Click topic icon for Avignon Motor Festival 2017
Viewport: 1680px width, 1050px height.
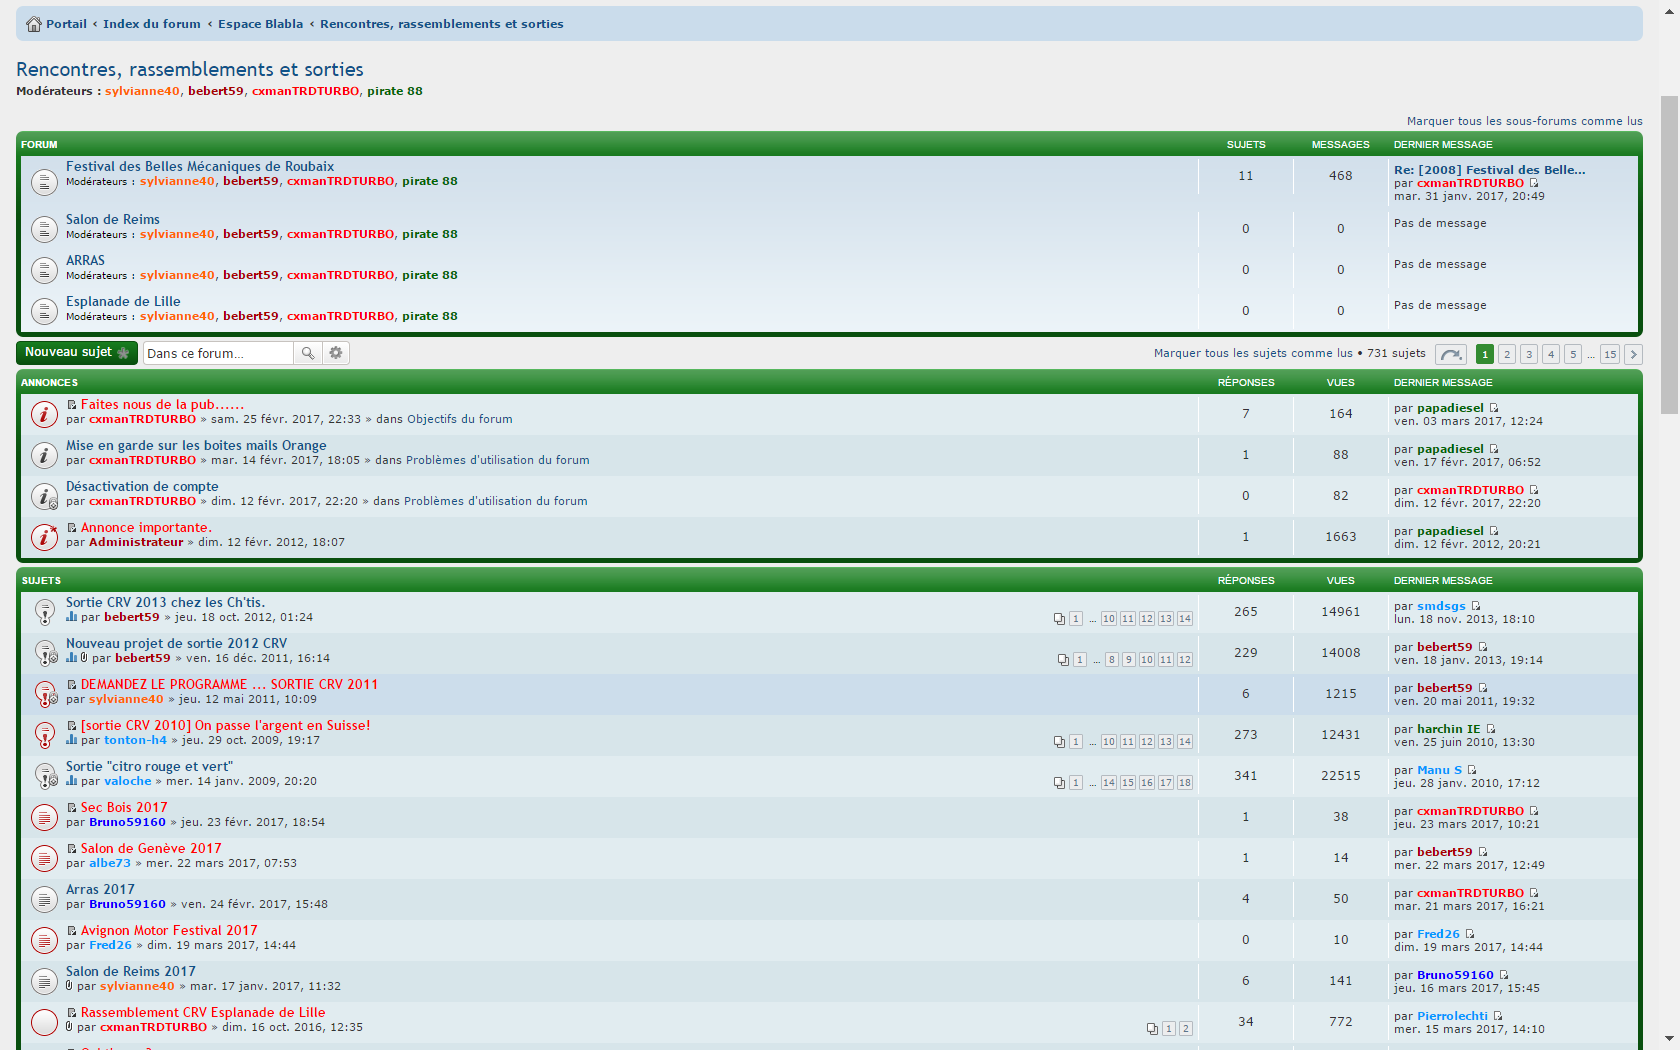44,940
